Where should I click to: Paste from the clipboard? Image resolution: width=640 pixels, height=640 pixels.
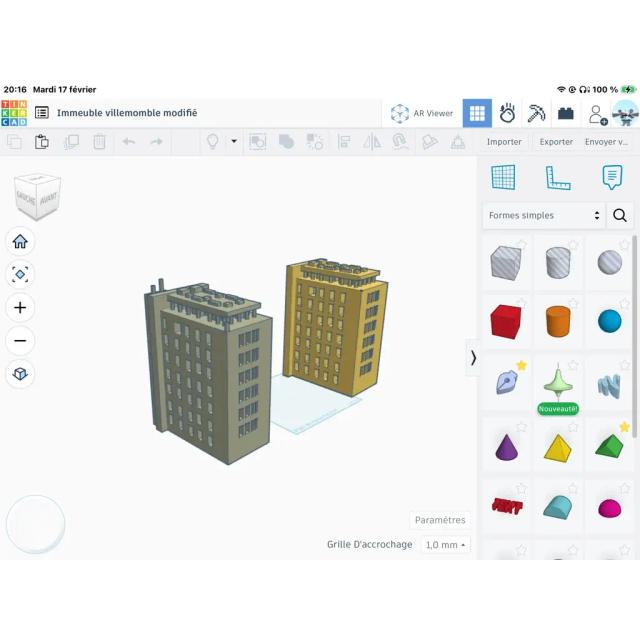pyautogui.click(x=42, y=142)
